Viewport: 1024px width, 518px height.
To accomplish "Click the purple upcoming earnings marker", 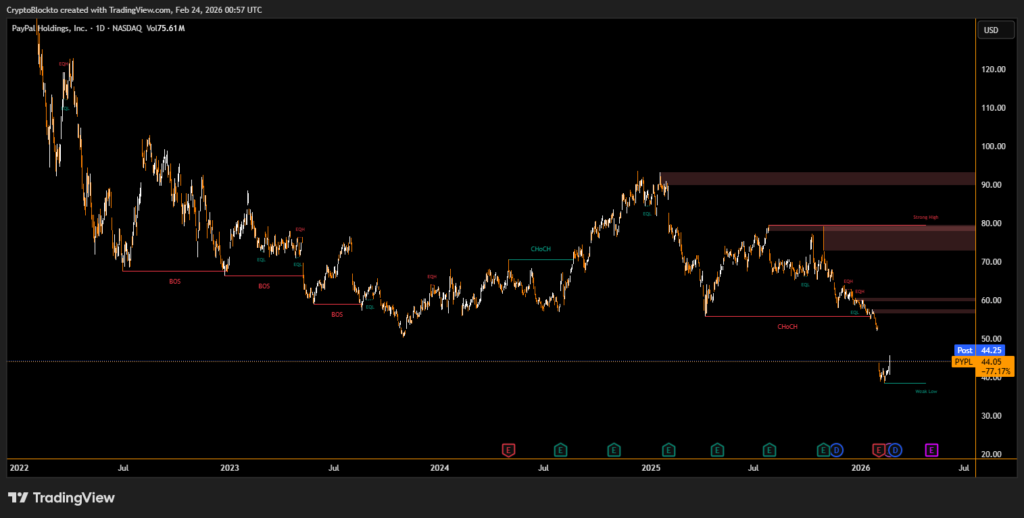I will coord(931,450).
